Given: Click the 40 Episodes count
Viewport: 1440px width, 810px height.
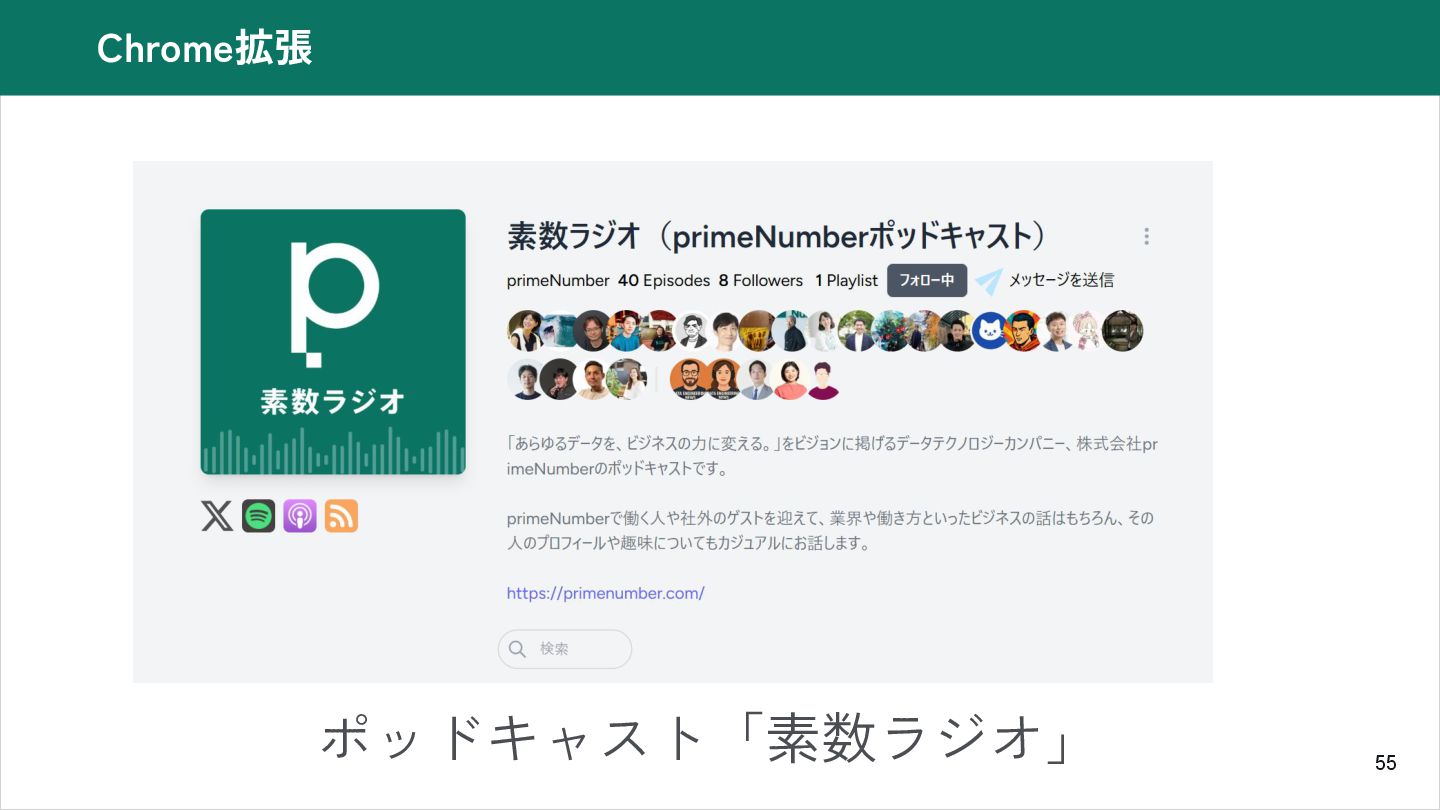Looking at the screenshot, I should [664, 281].
